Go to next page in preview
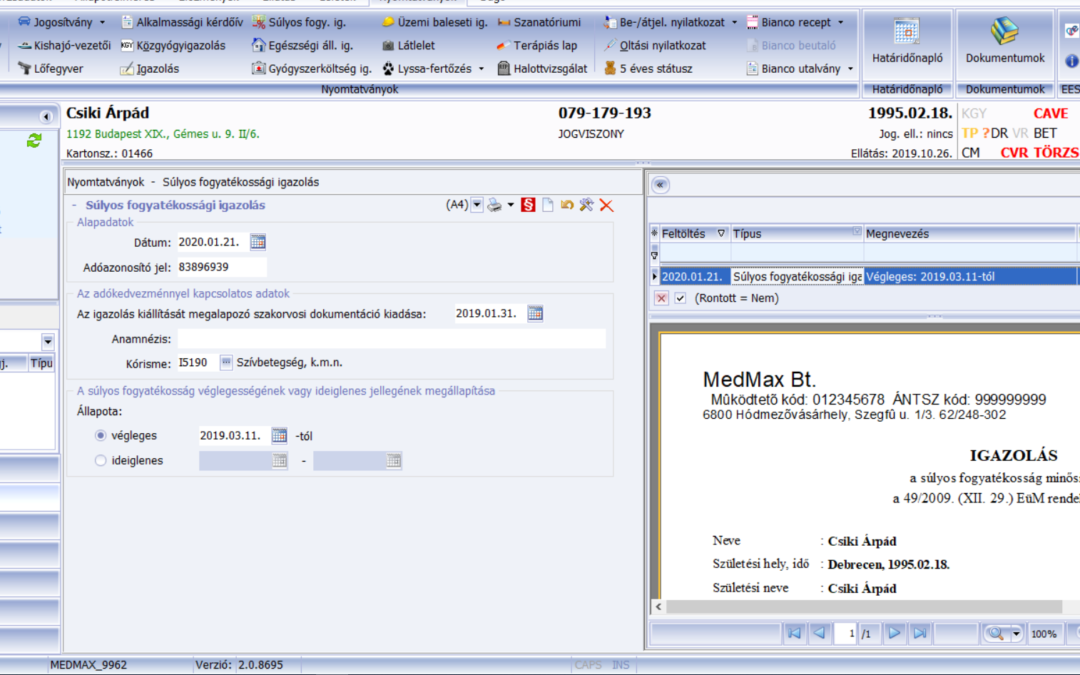 pos(895,633)
